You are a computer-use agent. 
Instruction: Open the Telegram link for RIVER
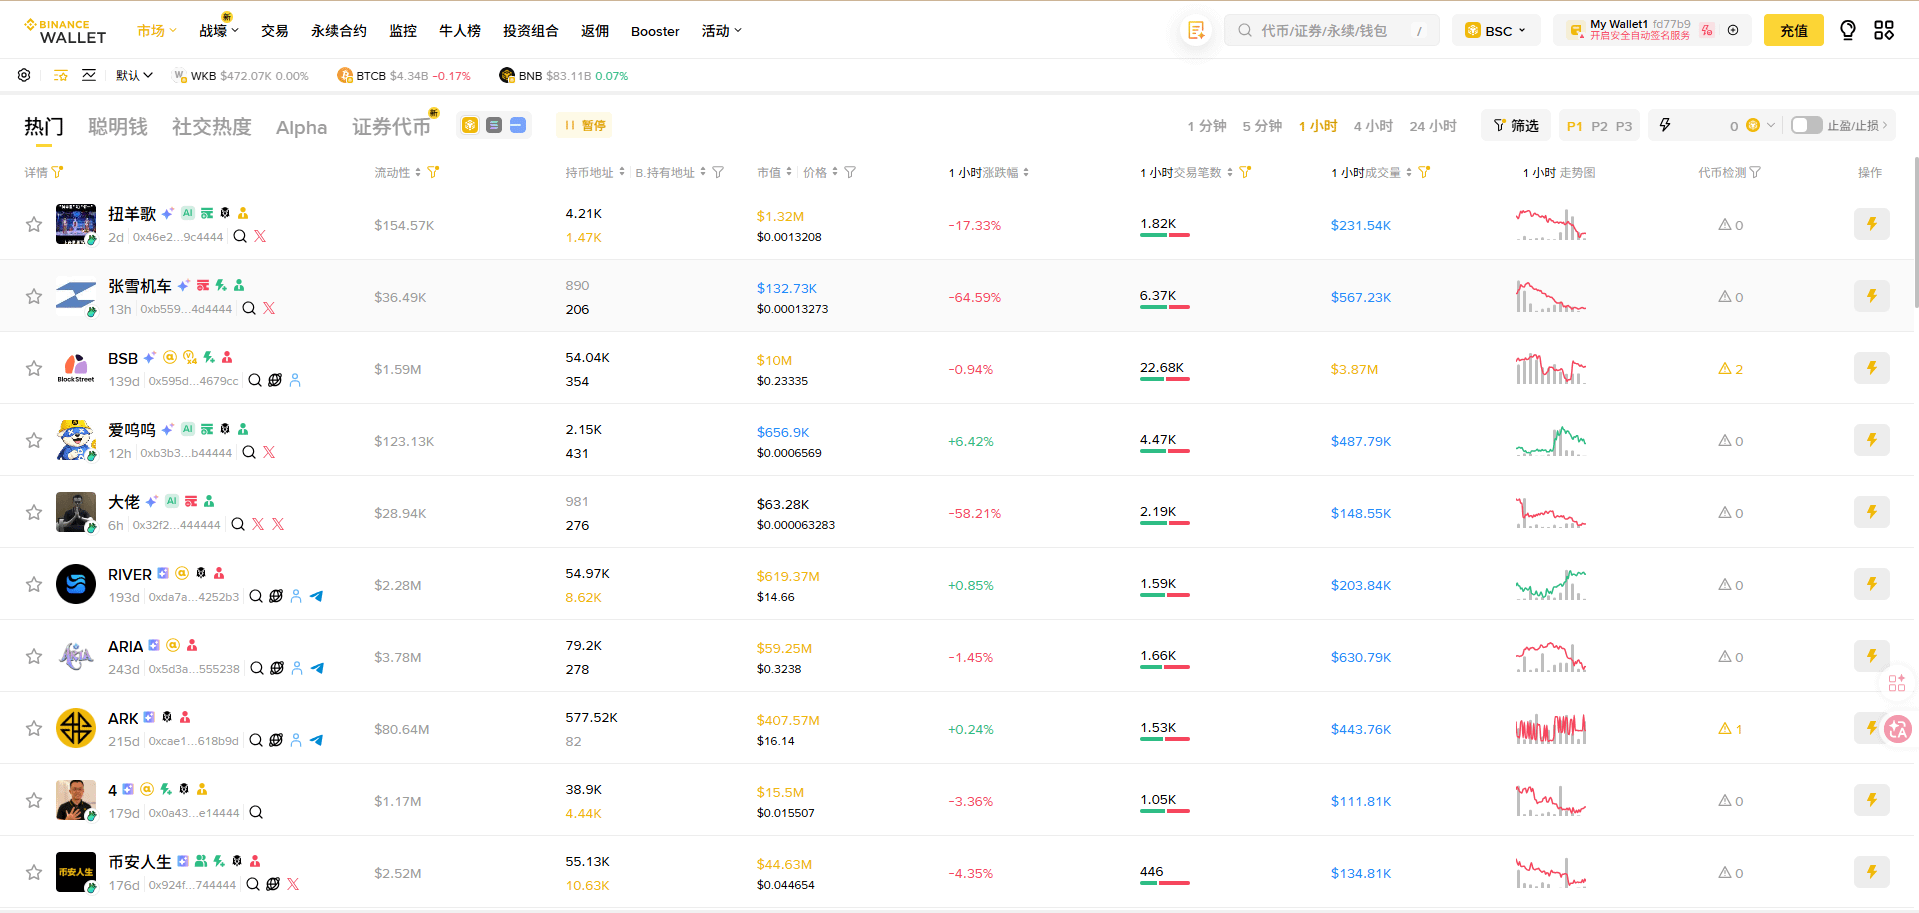tap(316, 597)
